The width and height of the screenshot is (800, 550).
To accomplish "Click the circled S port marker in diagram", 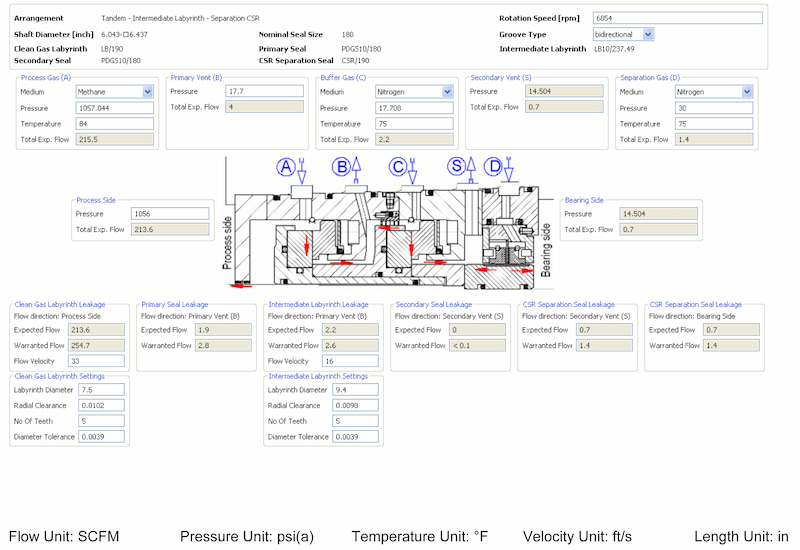I will click(x=457, y=166).
